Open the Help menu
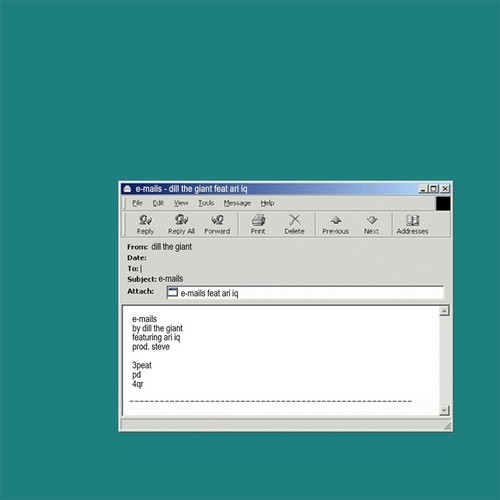Screen dimensions: 500x500 coord(267,203)
